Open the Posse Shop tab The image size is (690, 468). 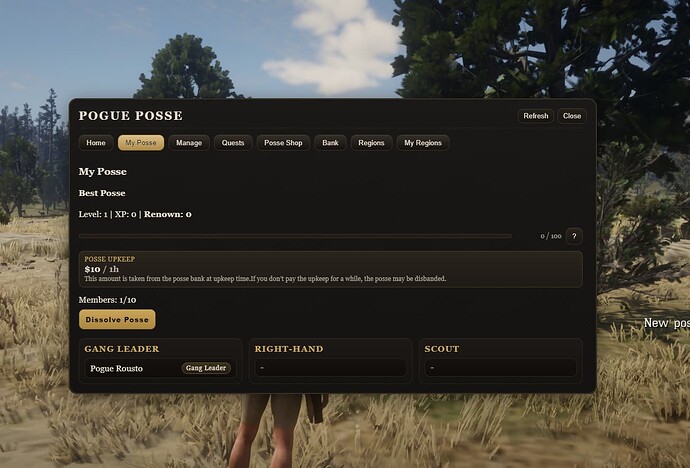coord(283,143)
